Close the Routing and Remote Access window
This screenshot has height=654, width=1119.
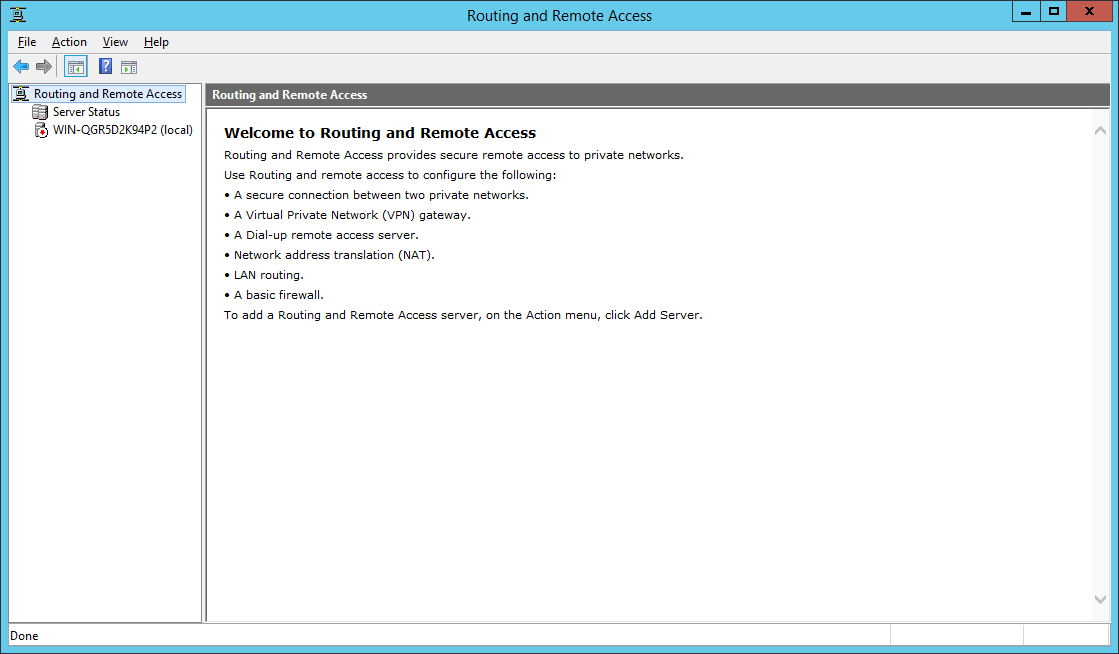pyautogui.click(x=1089, y=11)
